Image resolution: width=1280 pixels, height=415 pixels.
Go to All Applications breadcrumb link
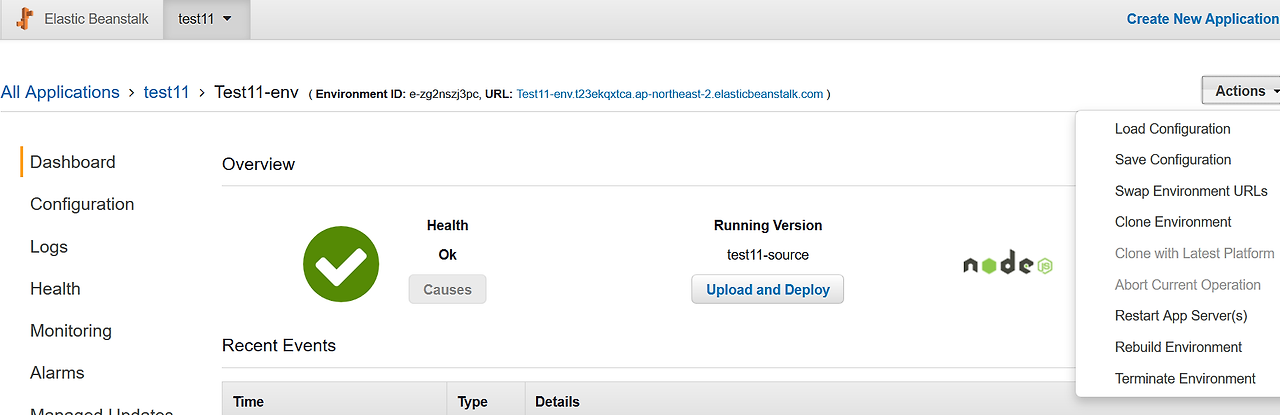coord(60,92)
